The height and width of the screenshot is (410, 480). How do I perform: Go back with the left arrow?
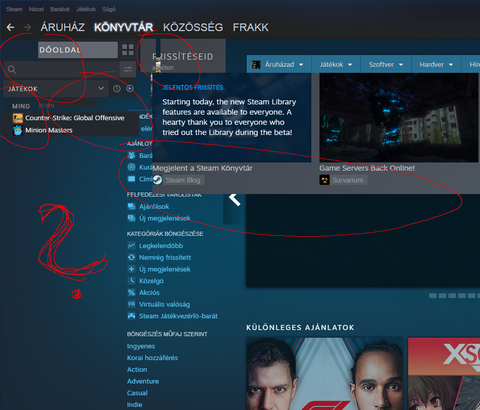[11, 27]
